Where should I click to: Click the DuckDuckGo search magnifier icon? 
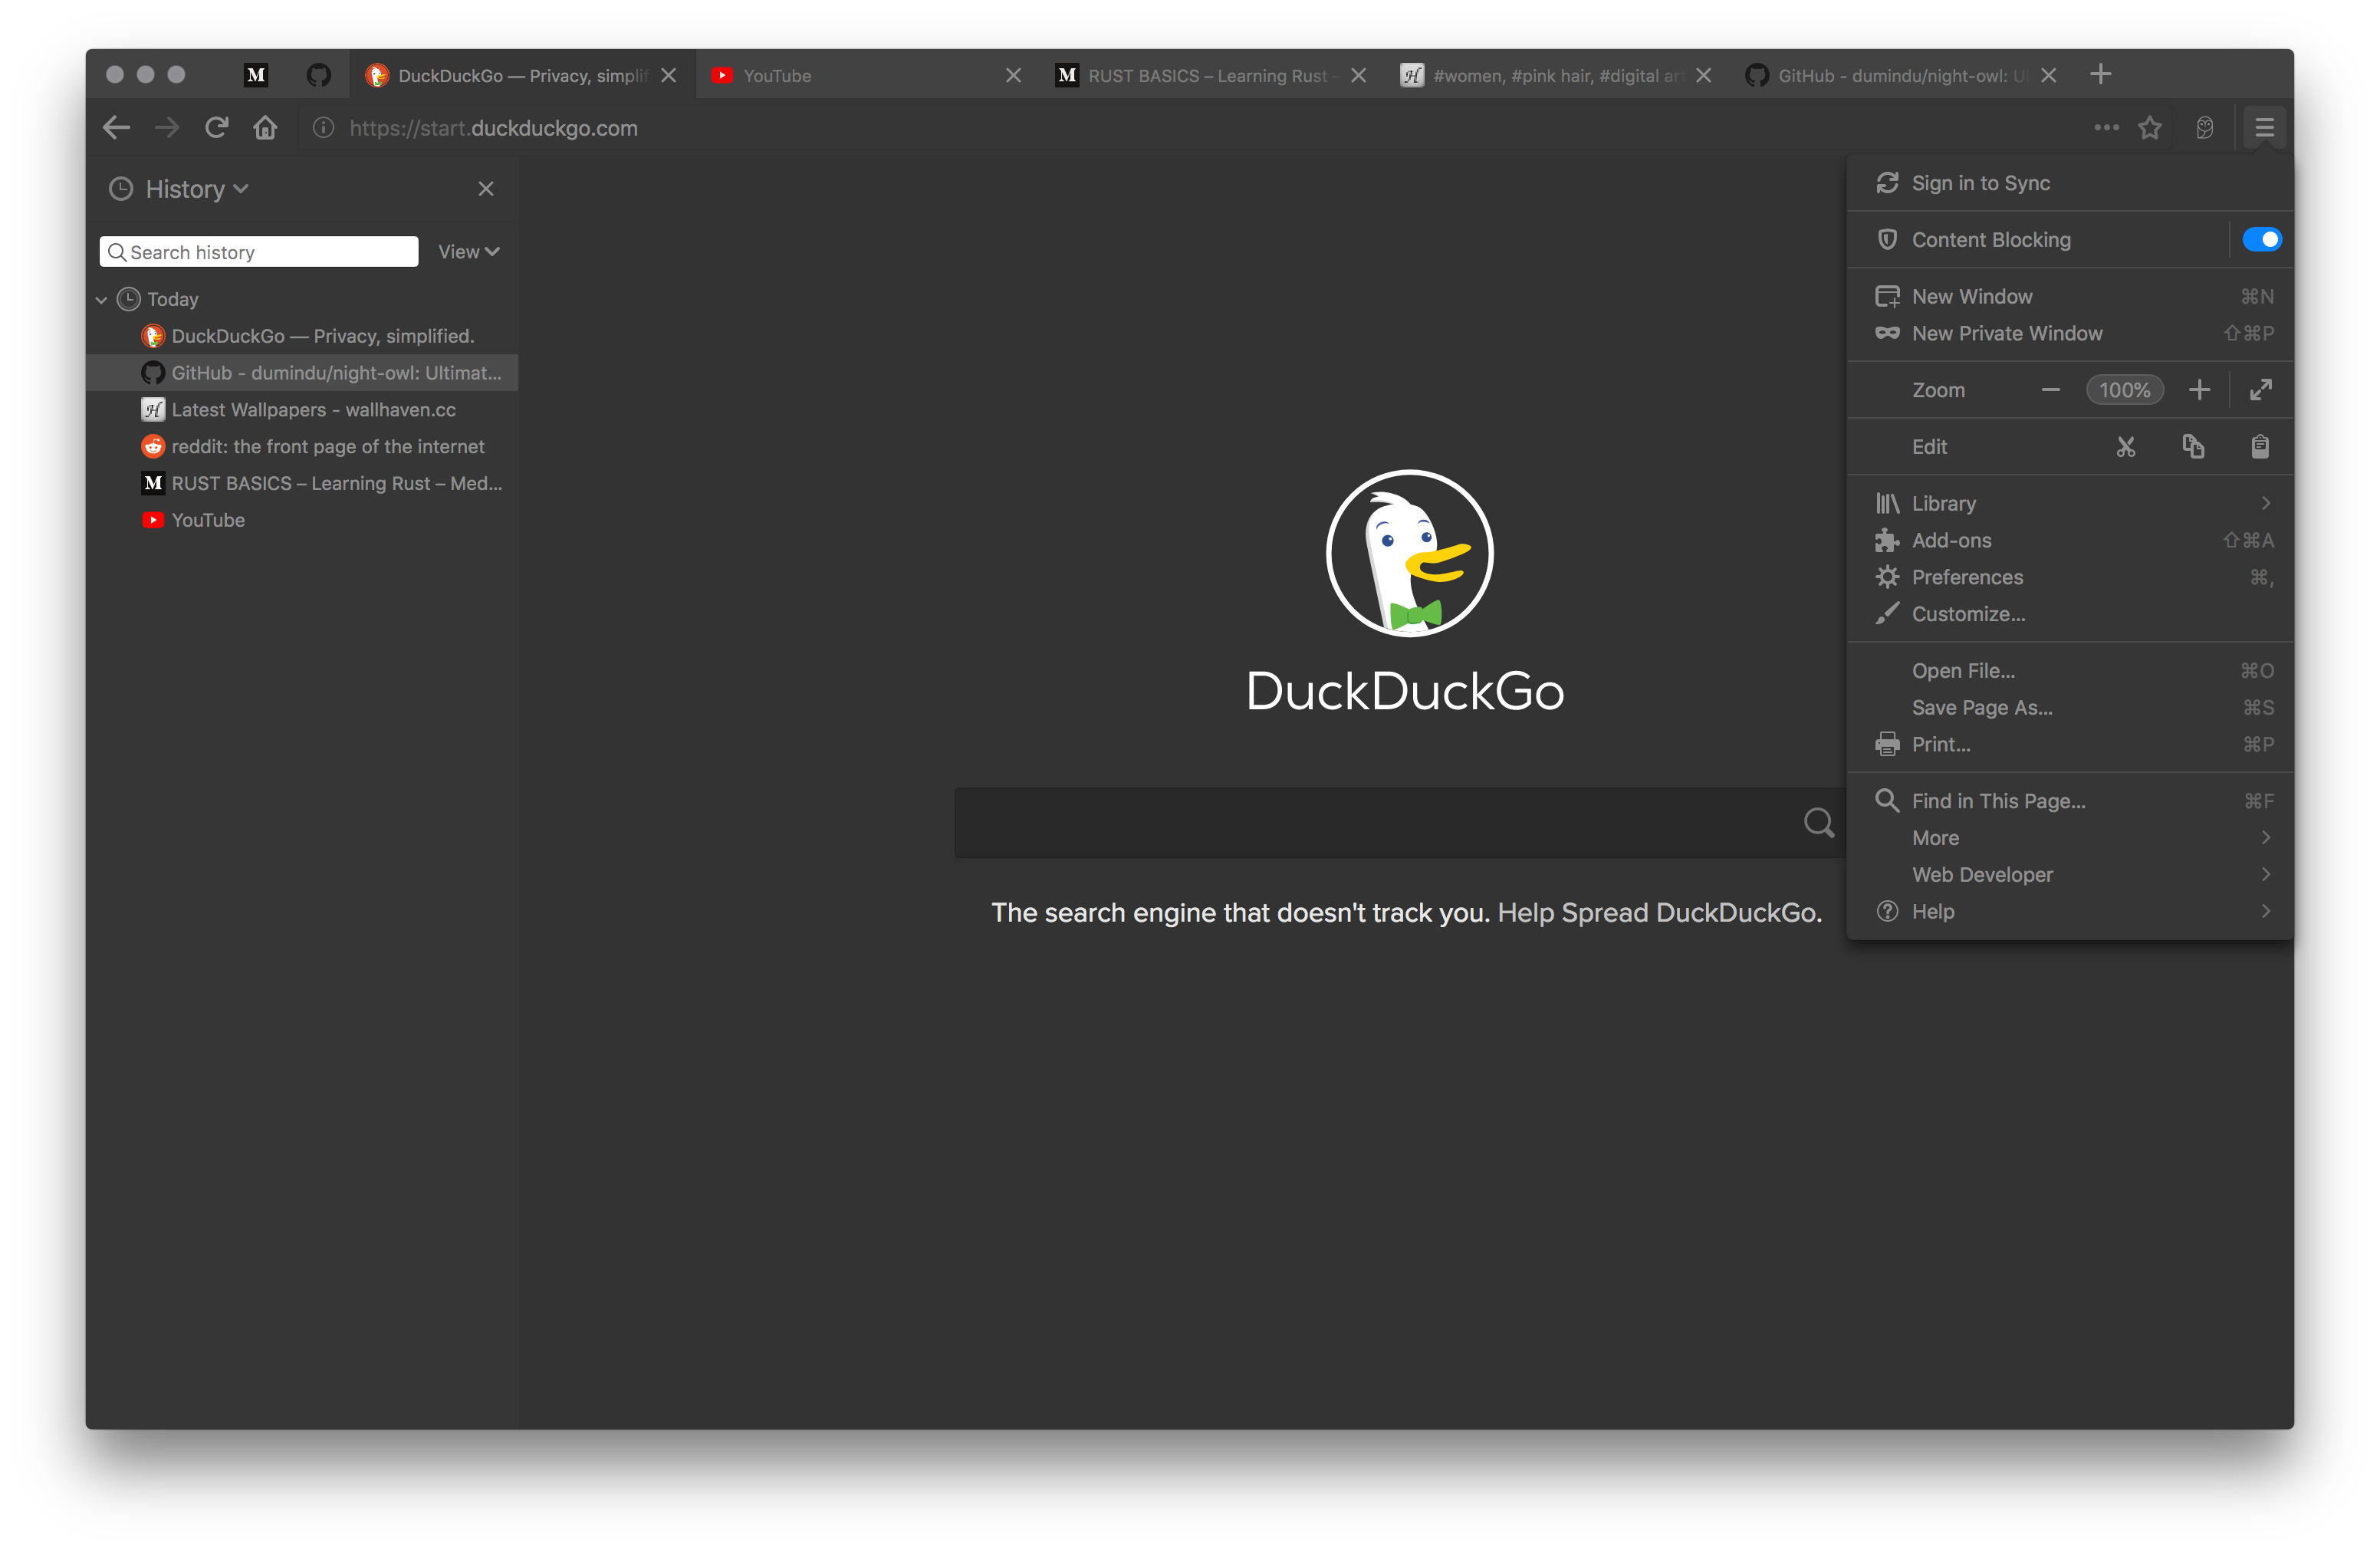1818,823
